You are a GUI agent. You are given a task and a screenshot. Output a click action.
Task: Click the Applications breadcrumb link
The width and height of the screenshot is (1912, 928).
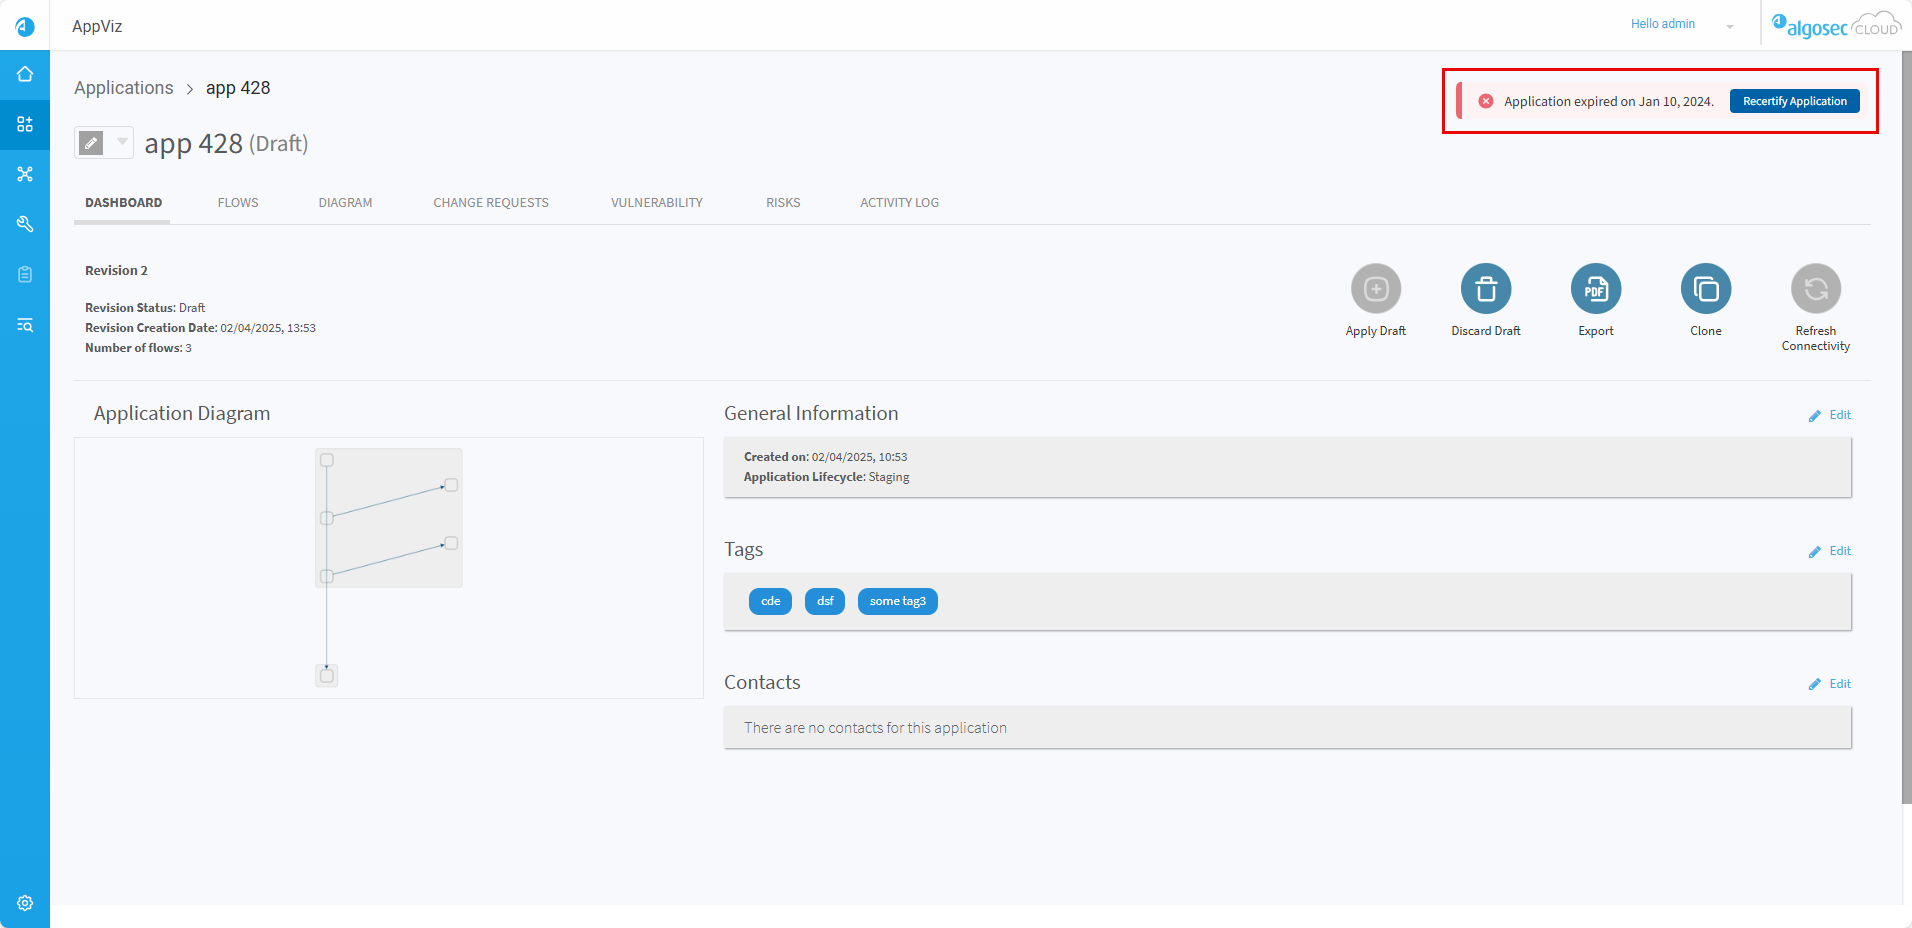tap(124, 88)
